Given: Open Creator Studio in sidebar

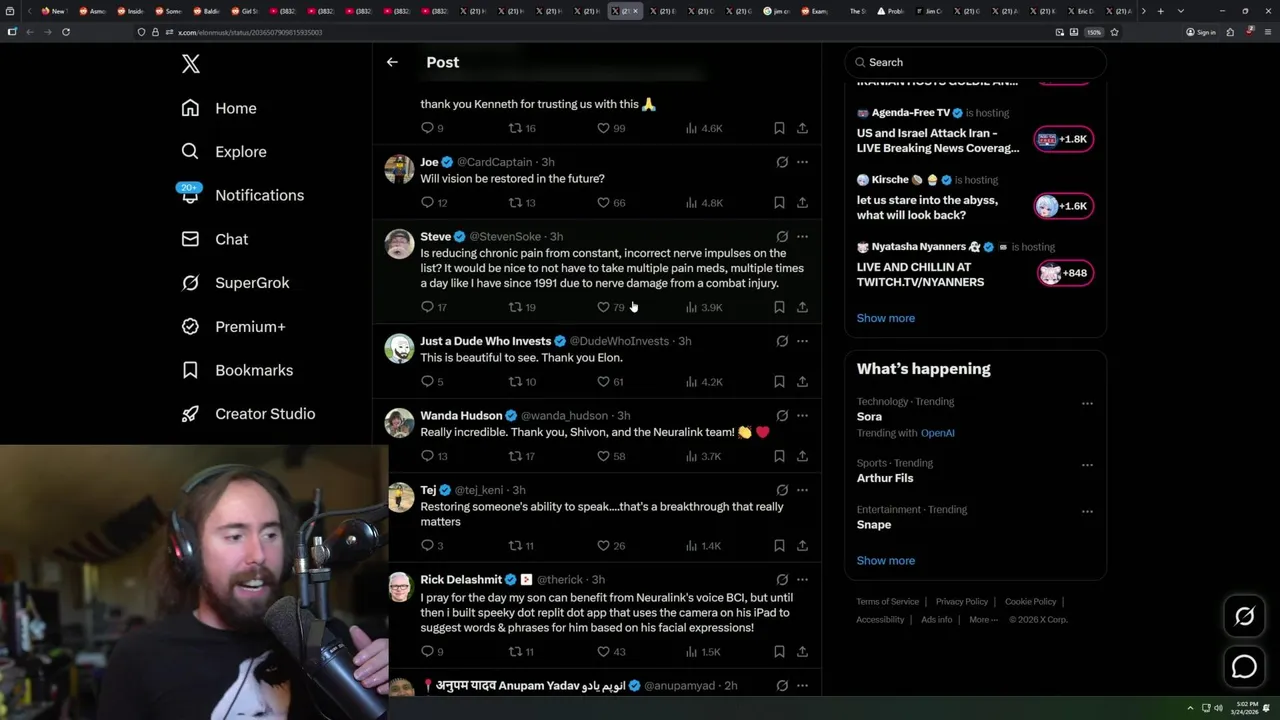Looking at the screenshot, I should point(248,414).
